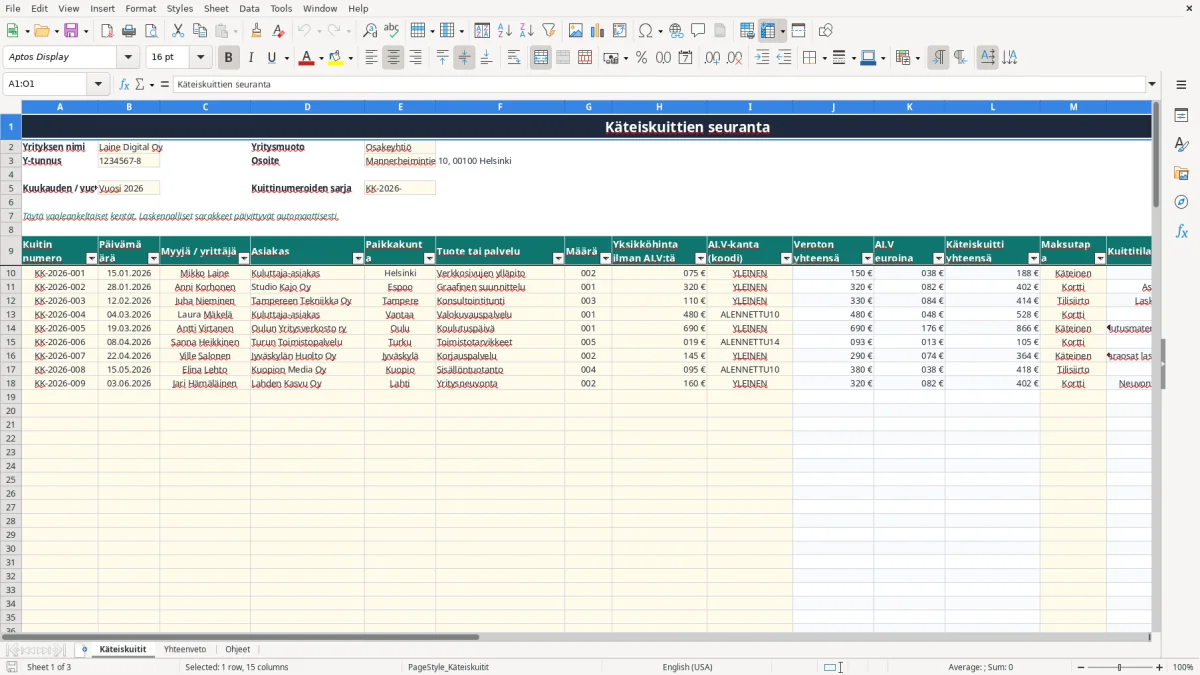Open the Function Wizard beside formula bar
Screen dimensions: 1200x675
(125, 84)
